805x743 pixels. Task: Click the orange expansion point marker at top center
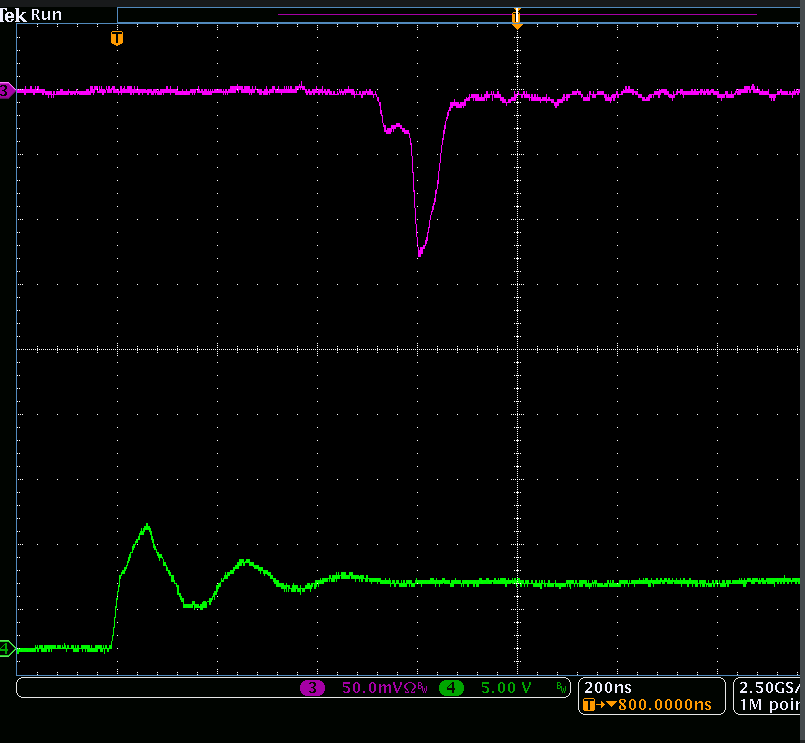tap(517, 17)
